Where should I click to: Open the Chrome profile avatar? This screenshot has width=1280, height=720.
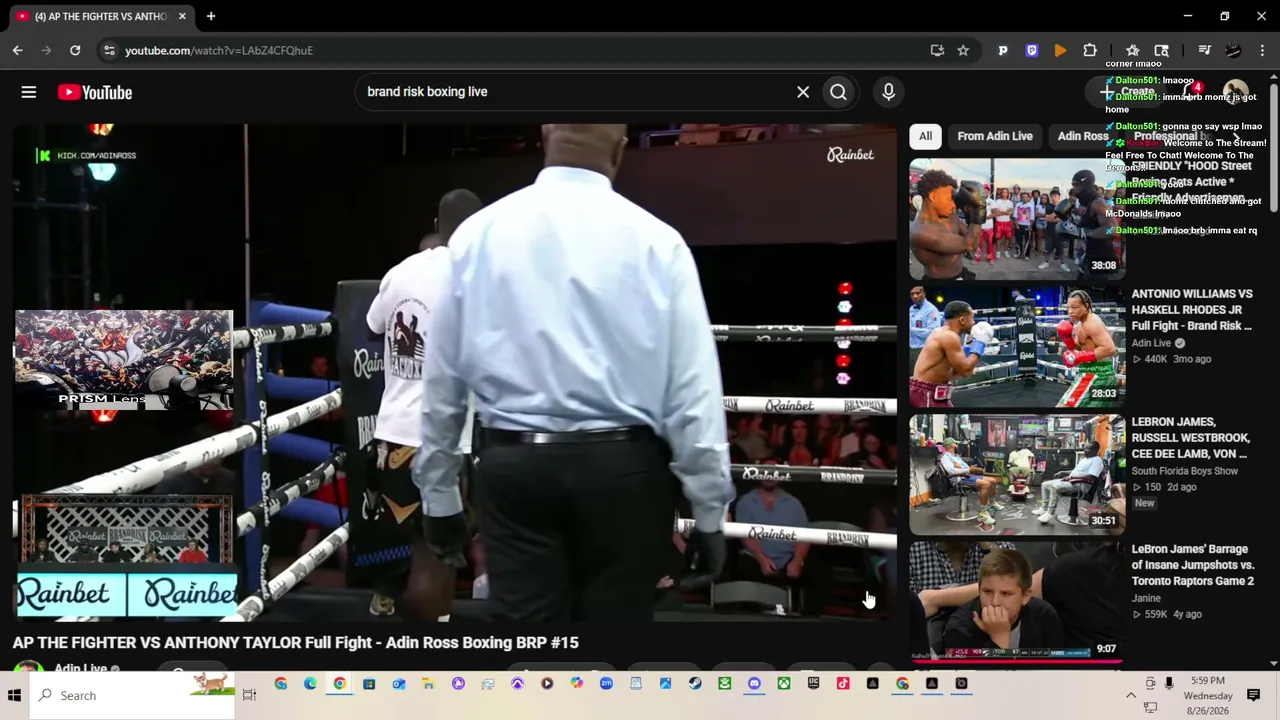tap(1234, 50)
